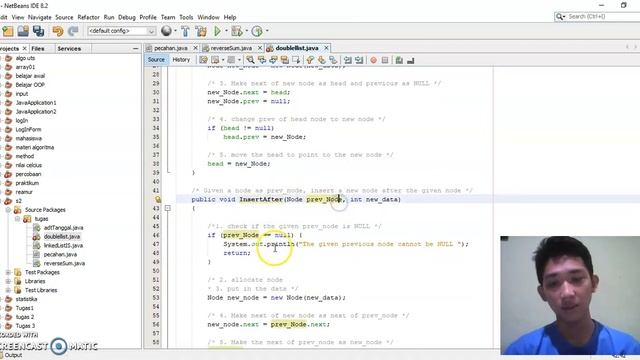This screenshot has width=640, height=360.
Task: Close the doublelist.java editor tab
Action: [326, 48]
